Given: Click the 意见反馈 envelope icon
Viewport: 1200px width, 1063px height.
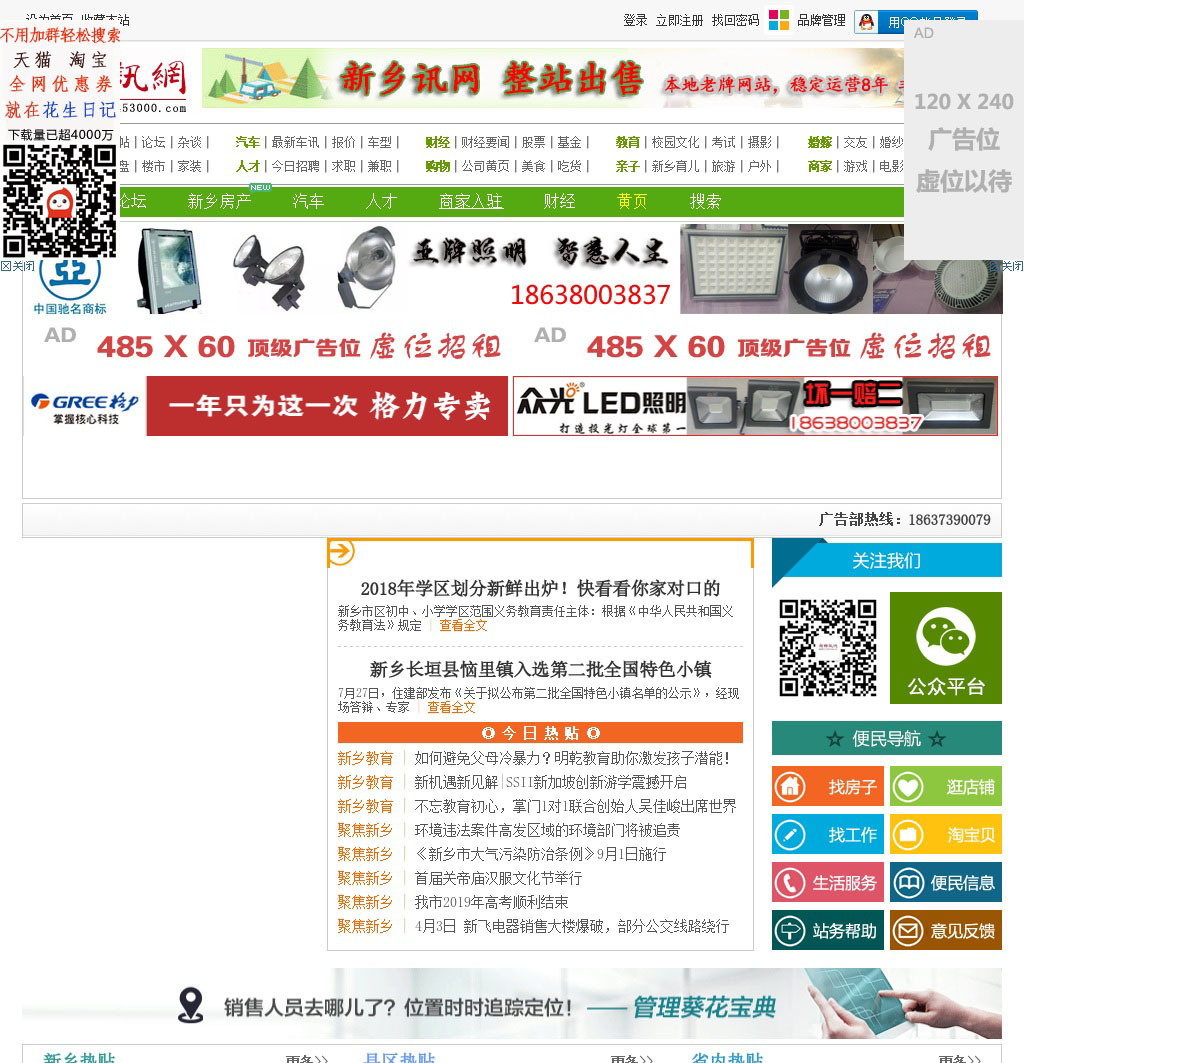Looking at the screenshot, I should click(x=908, y=931).
